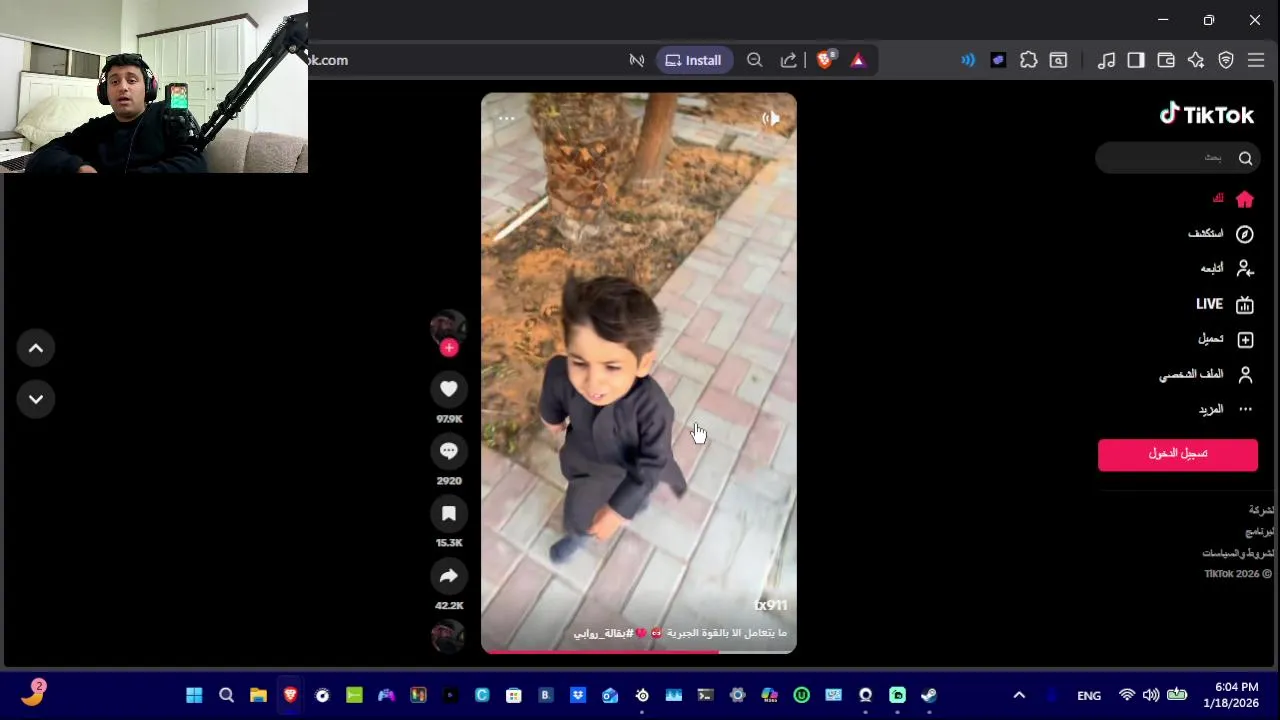The height and width of the screenshot is (720, 1280).
Task: Open the media control music note icon
Action: pos(1106,60)
